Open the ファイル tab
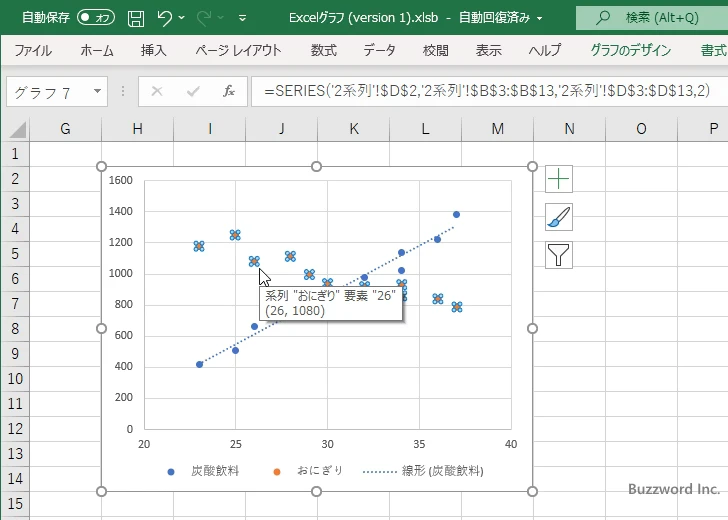The image size is (728, 520). point(33,50)
